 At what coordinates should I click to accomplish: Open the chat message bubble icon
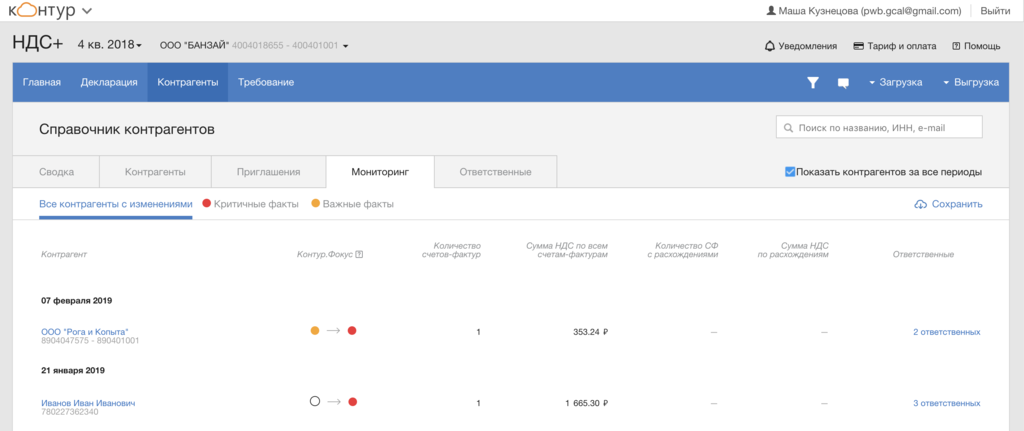843,83
